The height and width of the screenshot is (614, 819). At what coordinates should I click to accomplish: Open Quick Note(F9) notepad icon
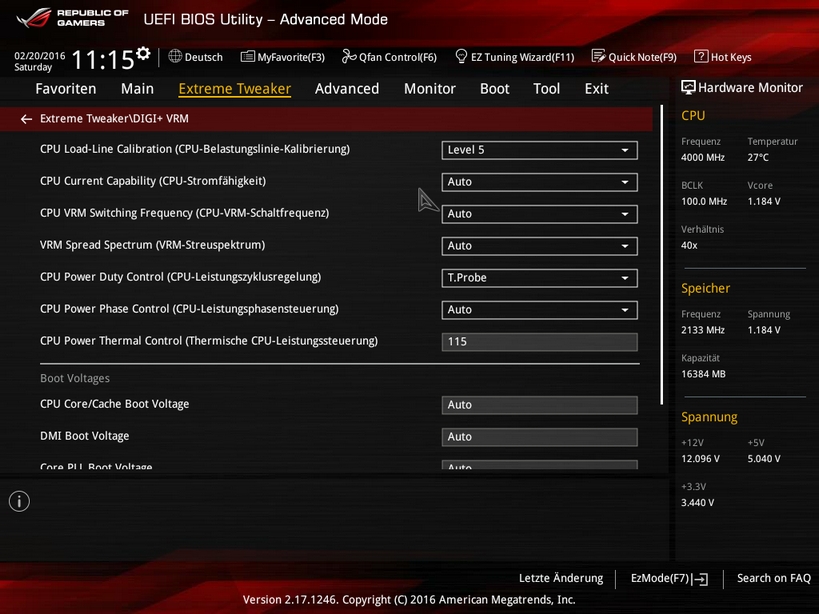pyautogui.click(x=599, y=56)
